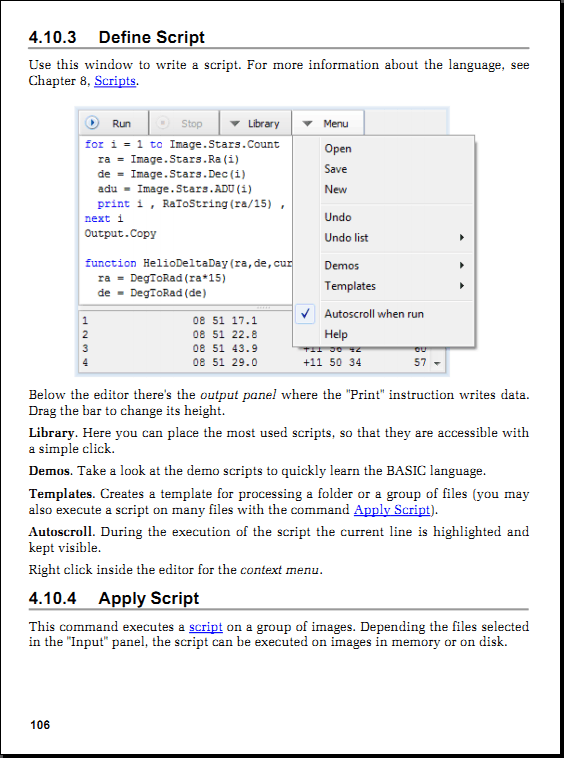Image resolution: width=564 pixels, height=758 pixels.
Task: Click the 'ra = DegToRad(ra*15)' line
Action: [x=162, y=278]
